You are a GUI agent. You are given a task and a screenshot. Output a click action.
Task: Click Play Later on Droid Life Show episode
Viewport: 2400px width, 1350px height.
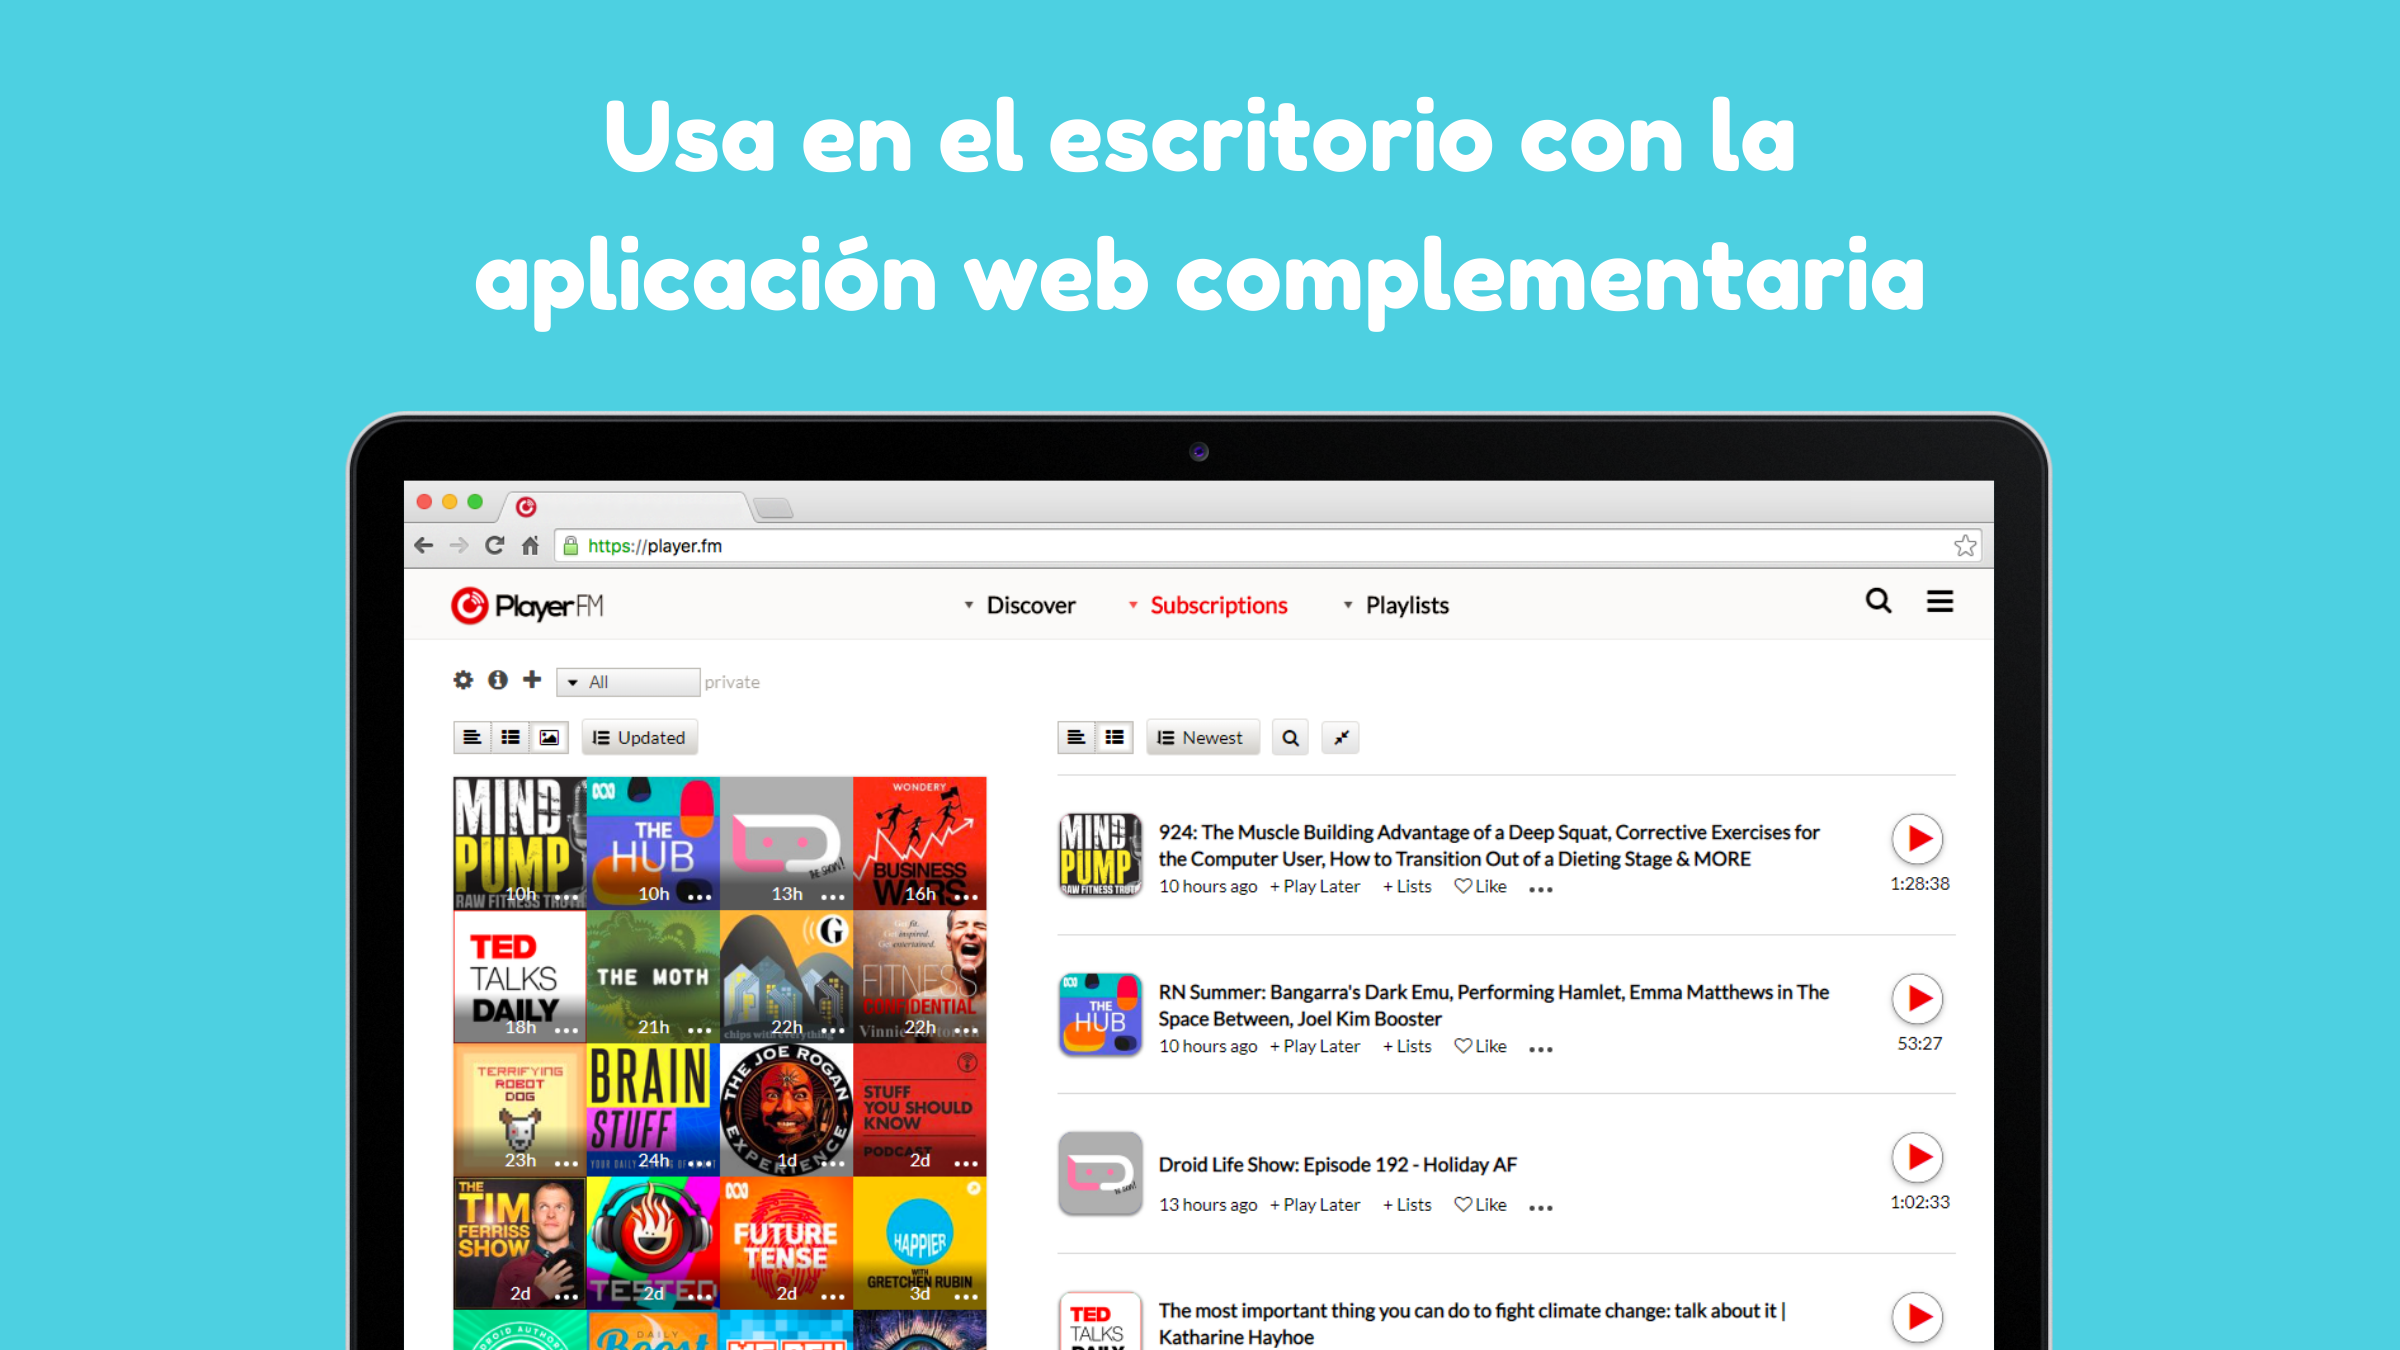click(1316, 1205)
